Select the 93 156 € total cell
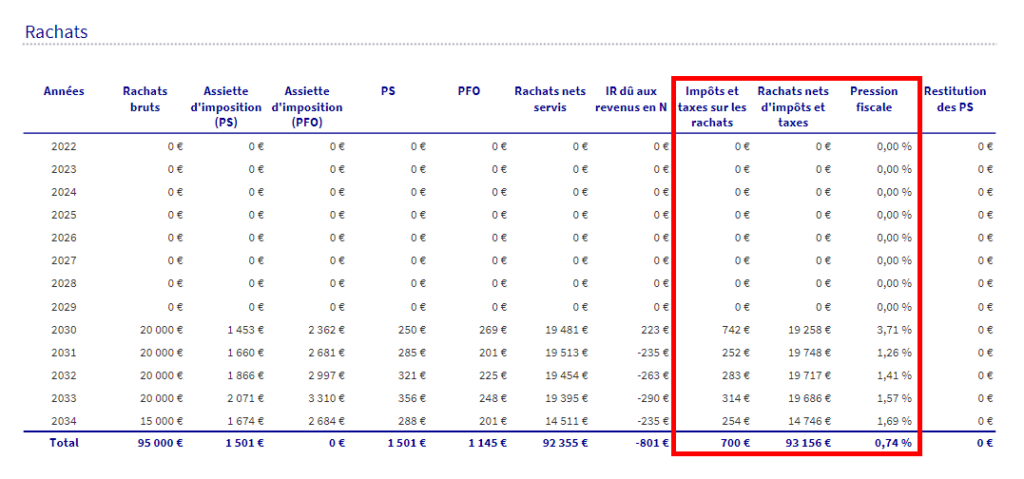The height and width of the screenshot is (479, 1024). pyautogui.click(x=807, y=443)
